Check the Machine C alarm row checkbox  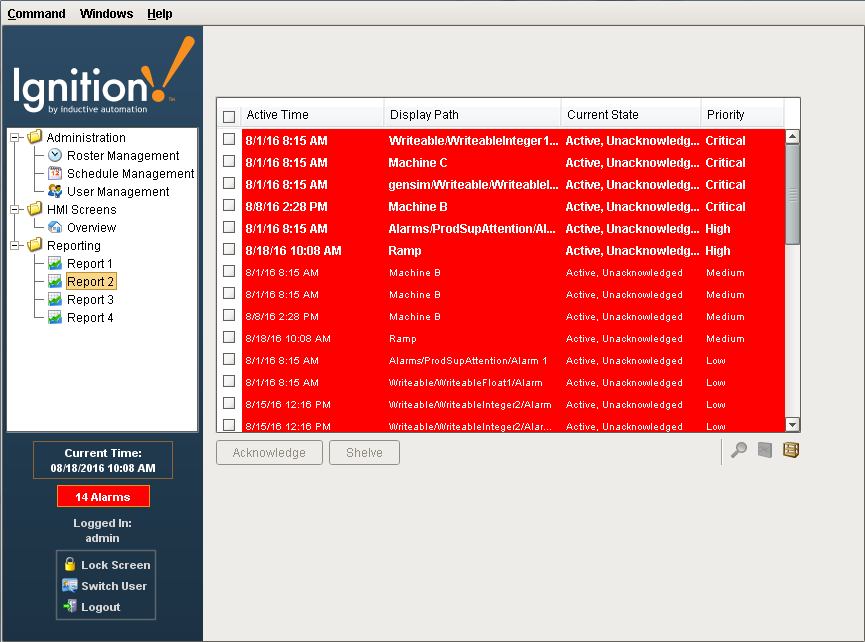[x=228, y=162]
